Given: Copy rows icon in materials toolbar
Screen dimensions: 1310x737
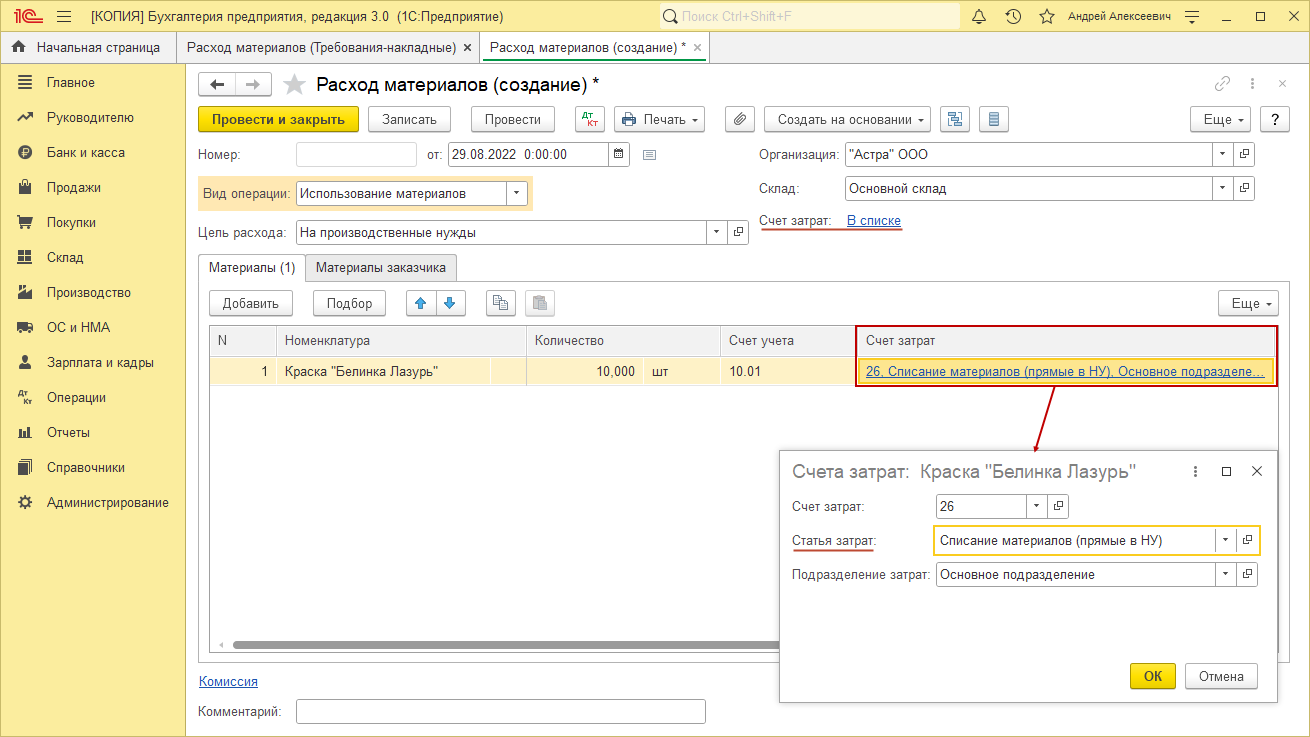Looking at the screenshot, I should tap(501, 303).
